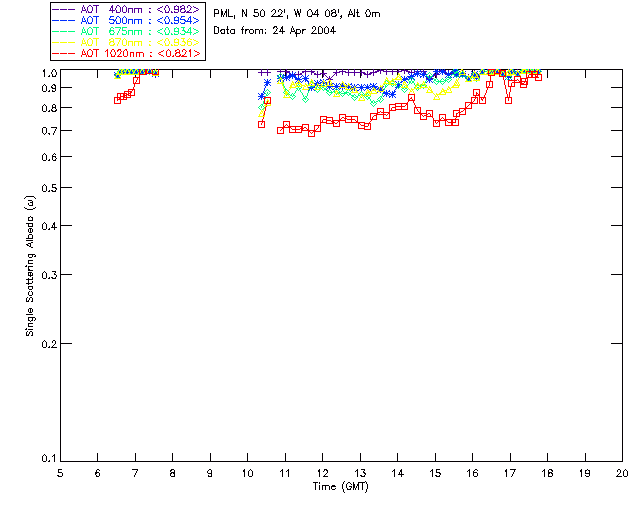
Task: Click the x-axis tick label 8
Action: click(x=173, y=473)
